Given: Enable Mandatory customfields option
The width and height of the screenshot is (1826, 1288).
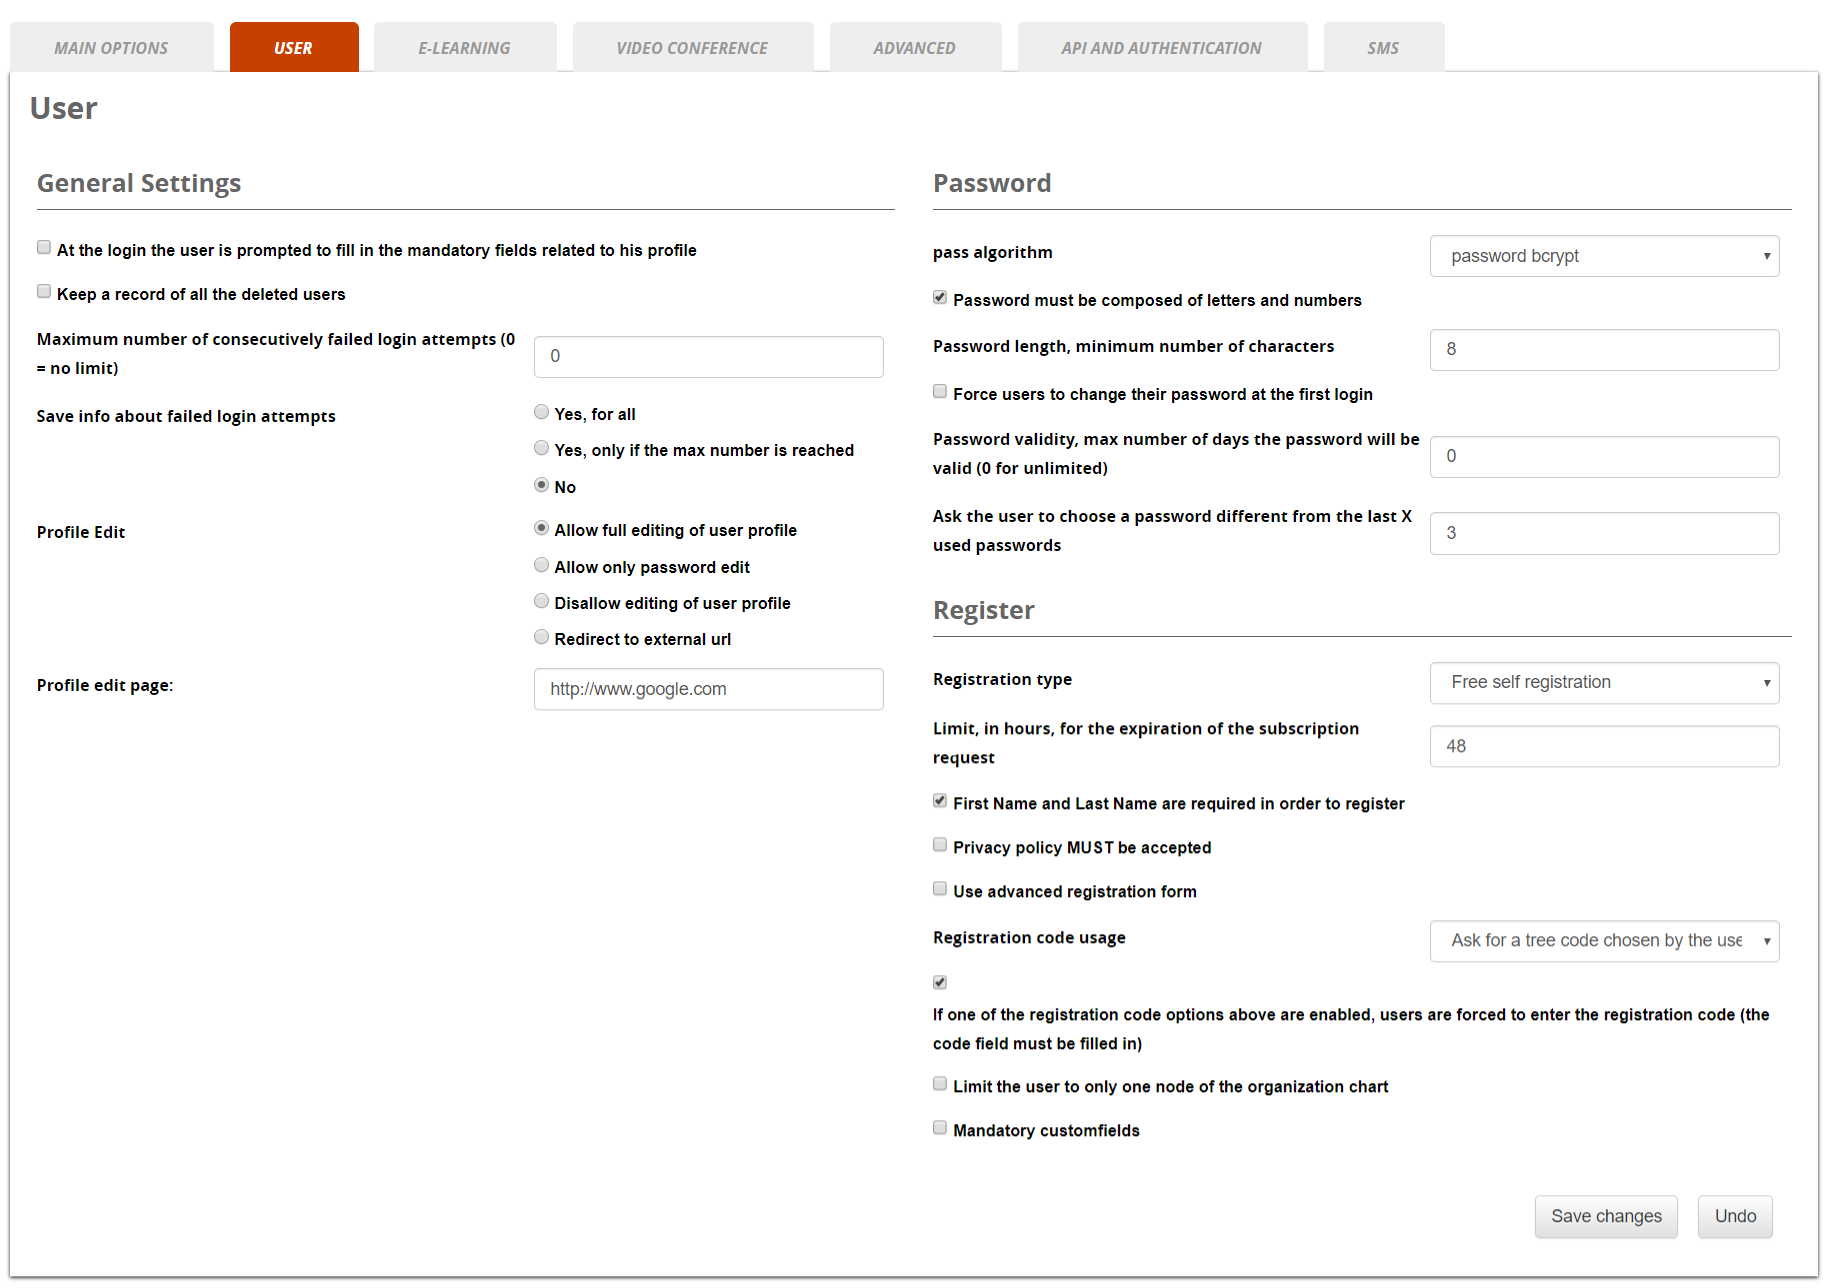Looking at the screenshot, I should [x=940, y=1127].
